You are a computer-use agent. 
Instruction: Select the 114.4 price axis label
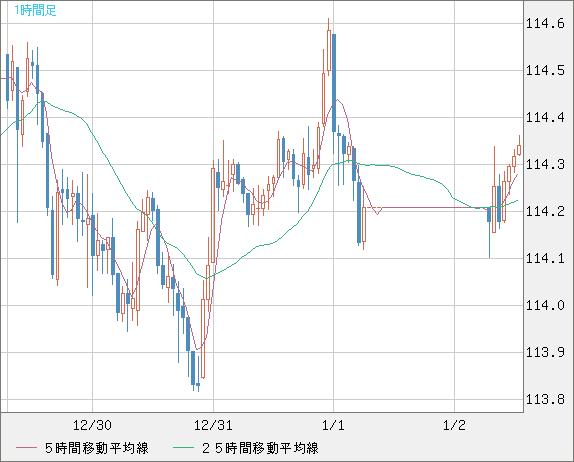pos(545,118)
